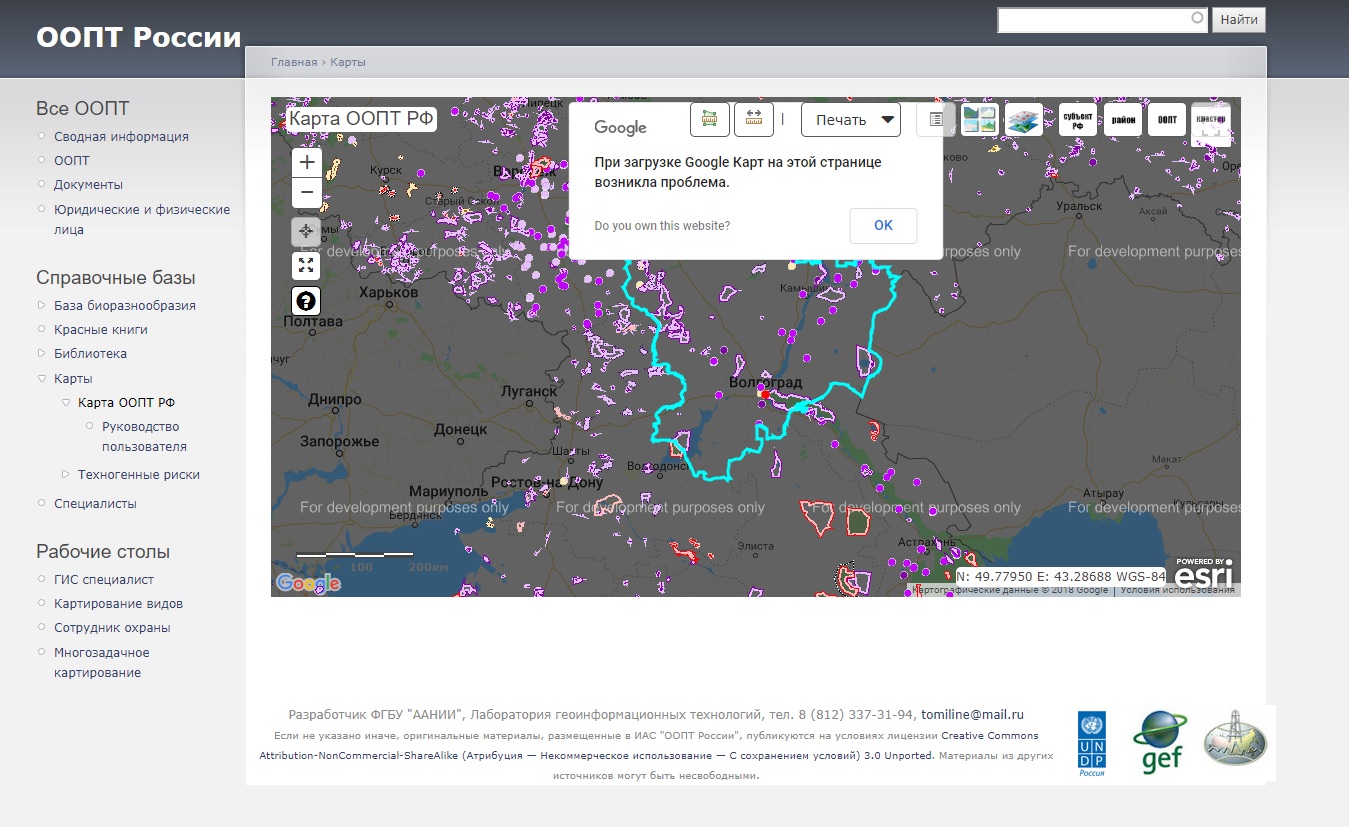
Task: Zoom in on the map
Action: (x=307, y=163)
